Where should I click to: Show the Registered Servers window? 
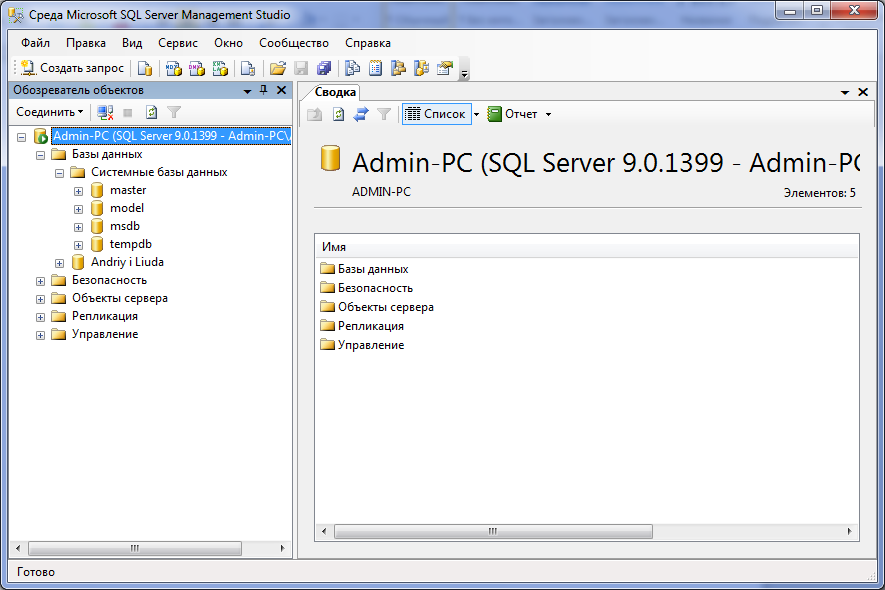352,68
